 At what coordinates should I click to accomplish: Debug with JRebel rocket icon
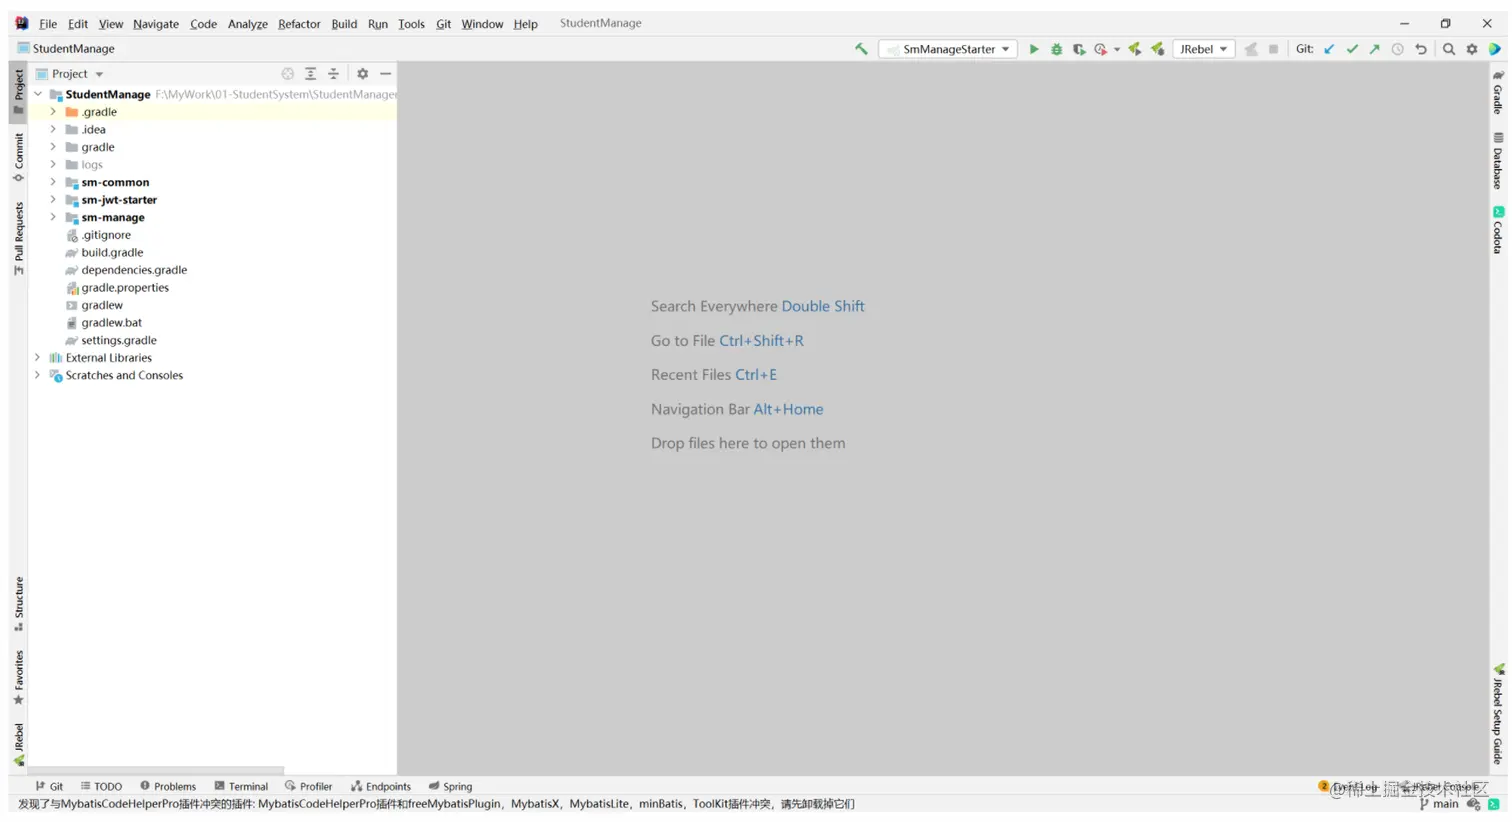(1158, 49)
